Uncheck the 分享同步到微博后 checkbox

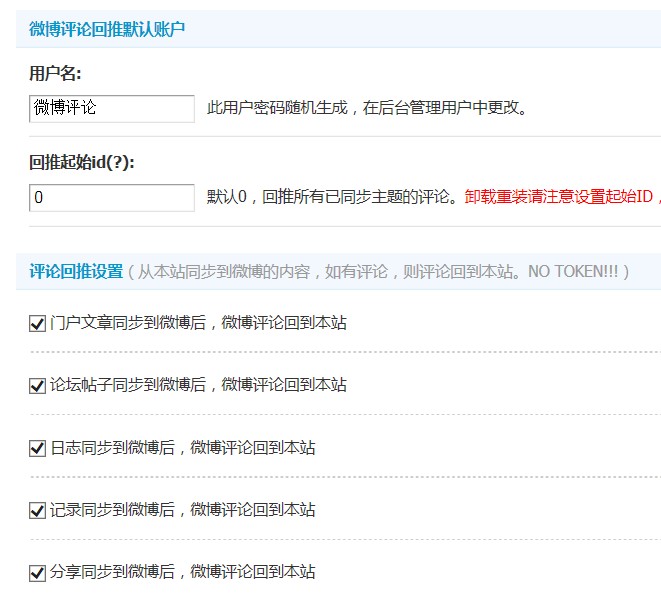click(x=38, y=573)
